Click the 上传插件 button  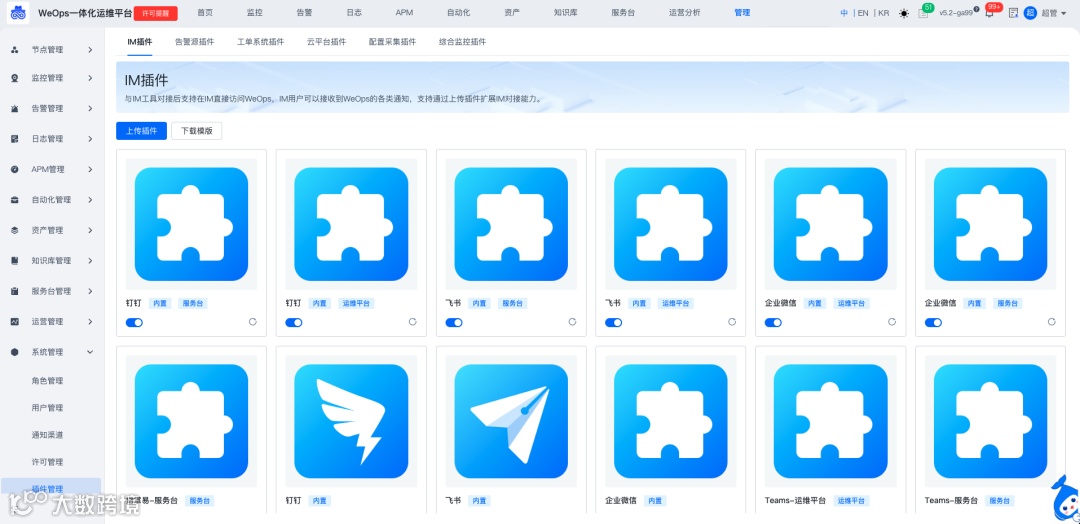click(141, 131)
